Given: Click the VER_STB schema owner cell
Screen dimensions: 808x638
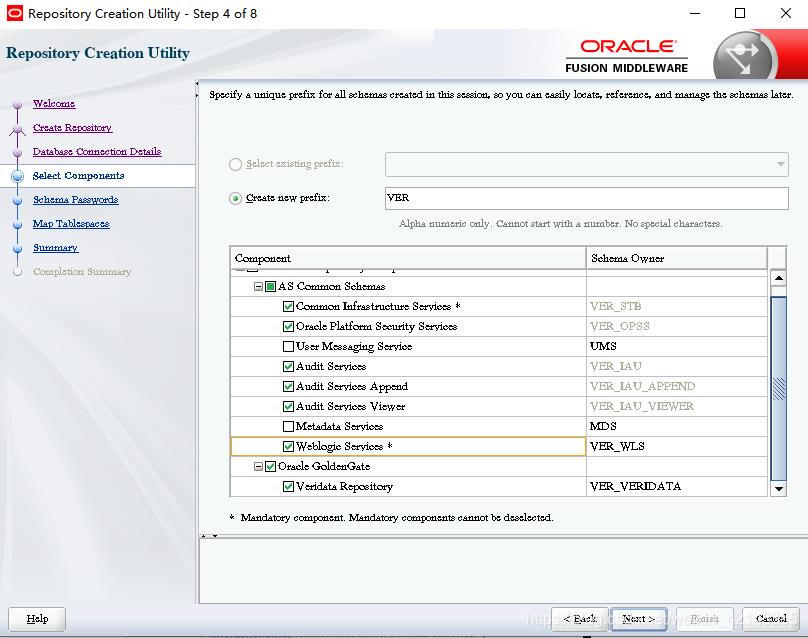Looking at the screenshot, I should [677, 306].
